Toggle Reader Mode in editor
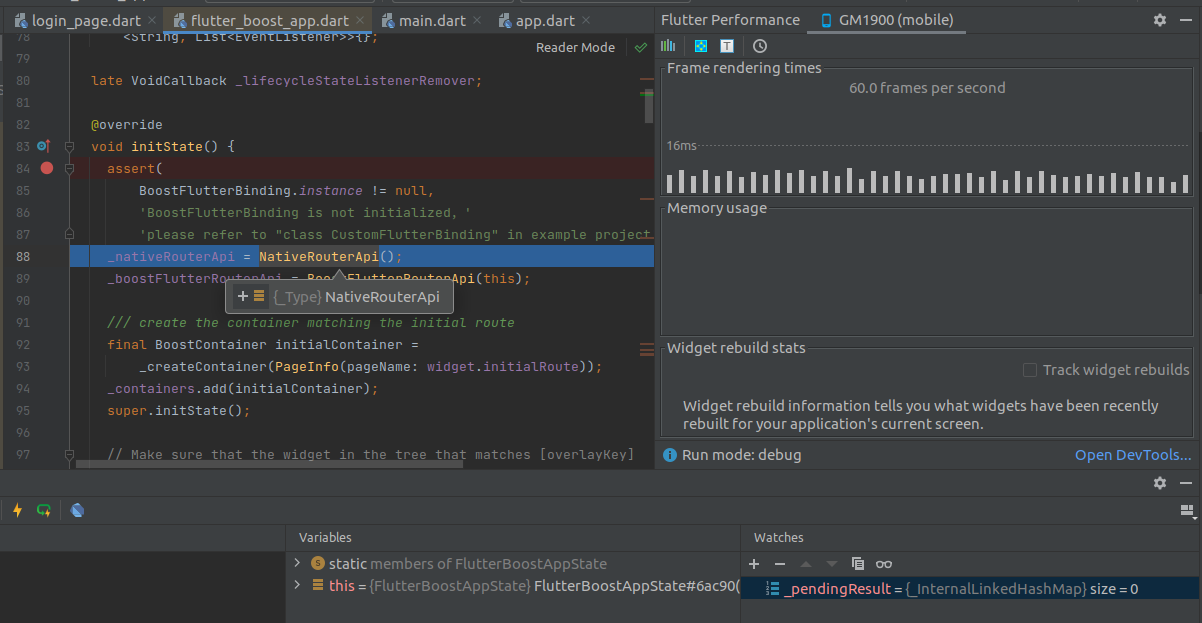This screenshot has height=623, width=1202. [575, 47]
